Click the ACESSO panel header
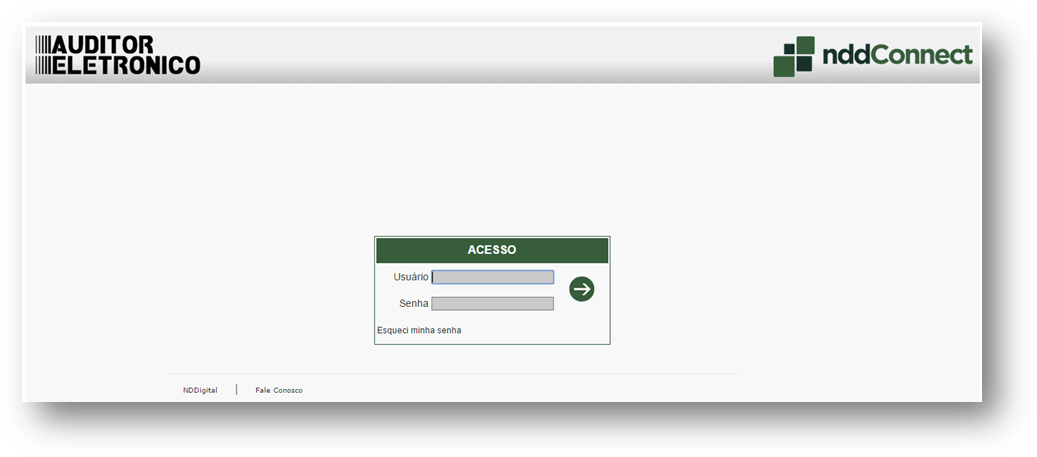 click(x=491, y=250)
